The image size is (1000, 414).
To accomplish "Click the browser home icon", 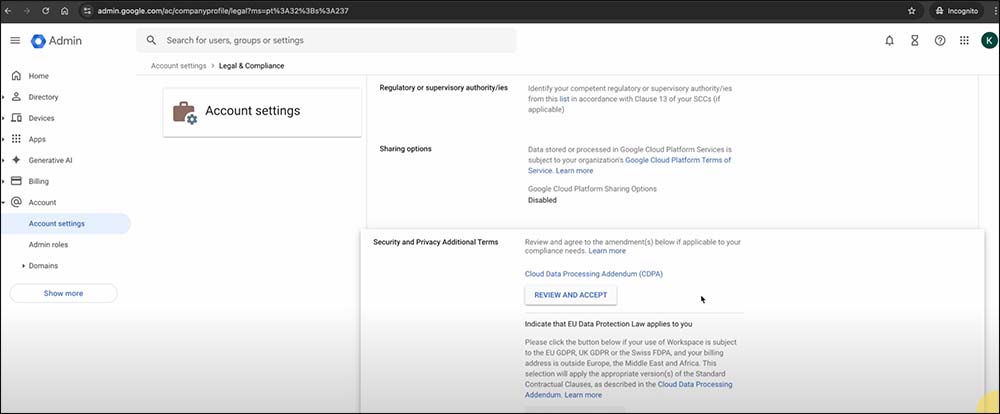I will [x=65, y=11].
